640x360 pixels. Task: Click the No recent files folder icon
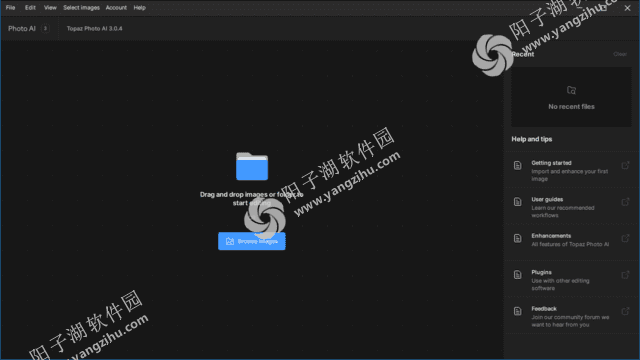tap(571, 90)
